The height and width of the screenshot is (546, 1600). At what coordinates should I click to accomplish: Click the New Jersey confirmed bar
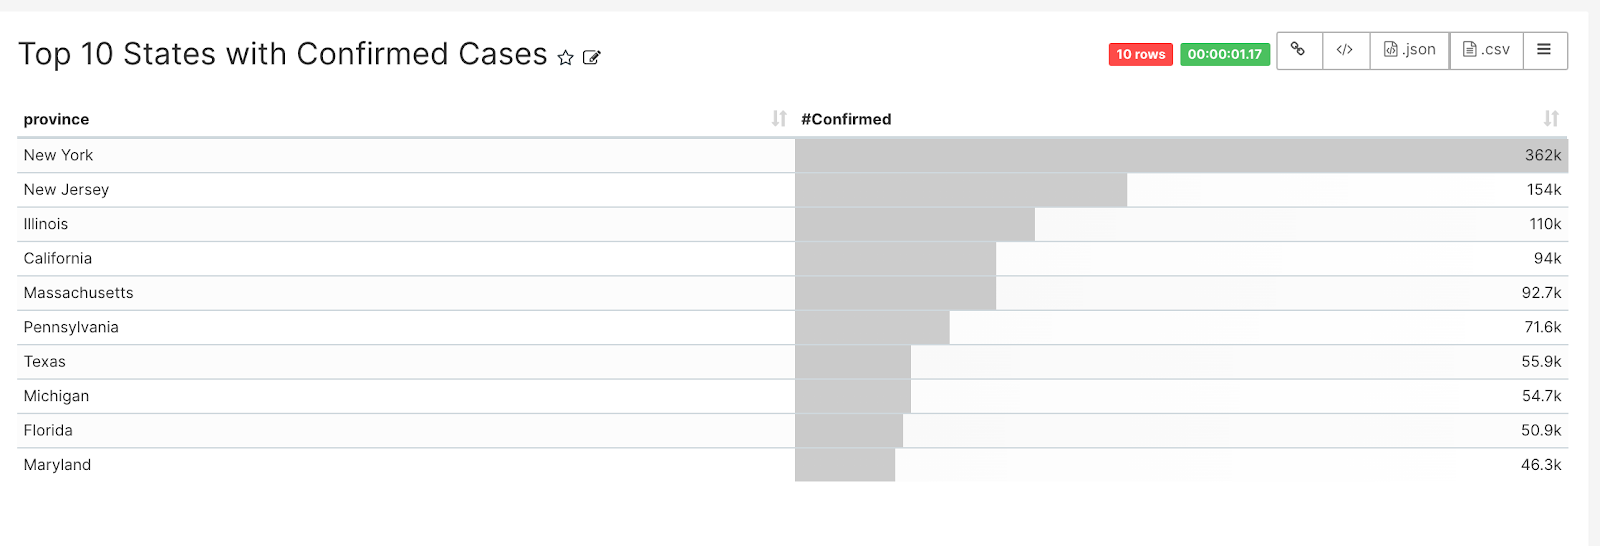[960, 190]
